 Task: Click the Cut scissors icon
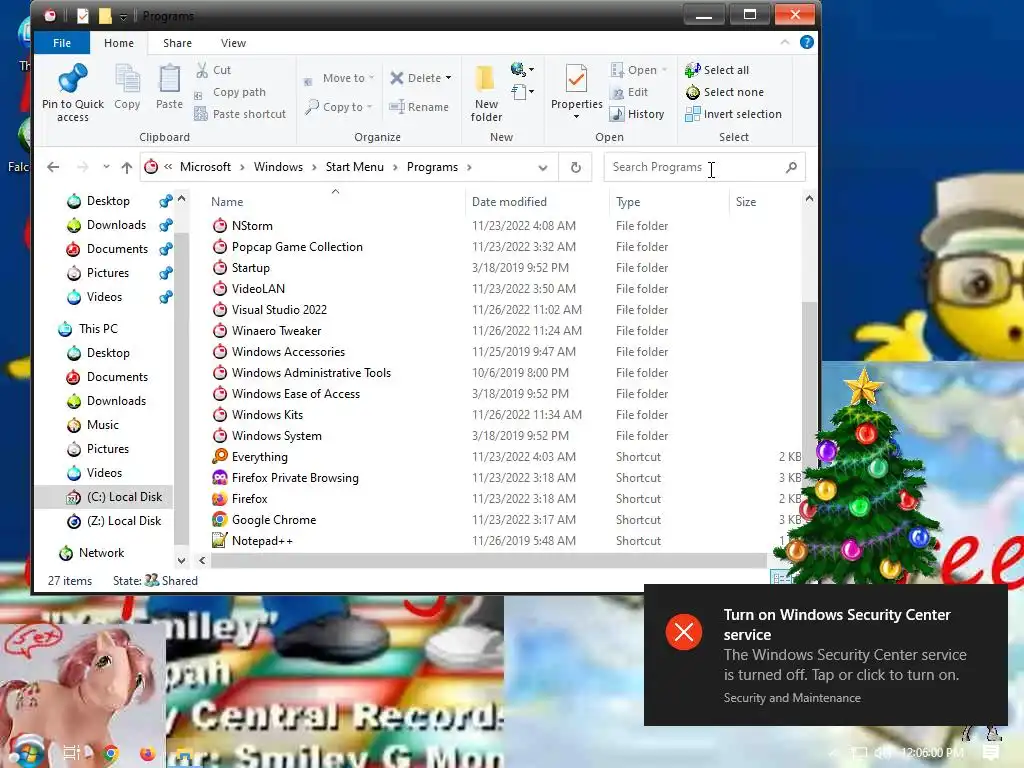(x=202, y=70)
